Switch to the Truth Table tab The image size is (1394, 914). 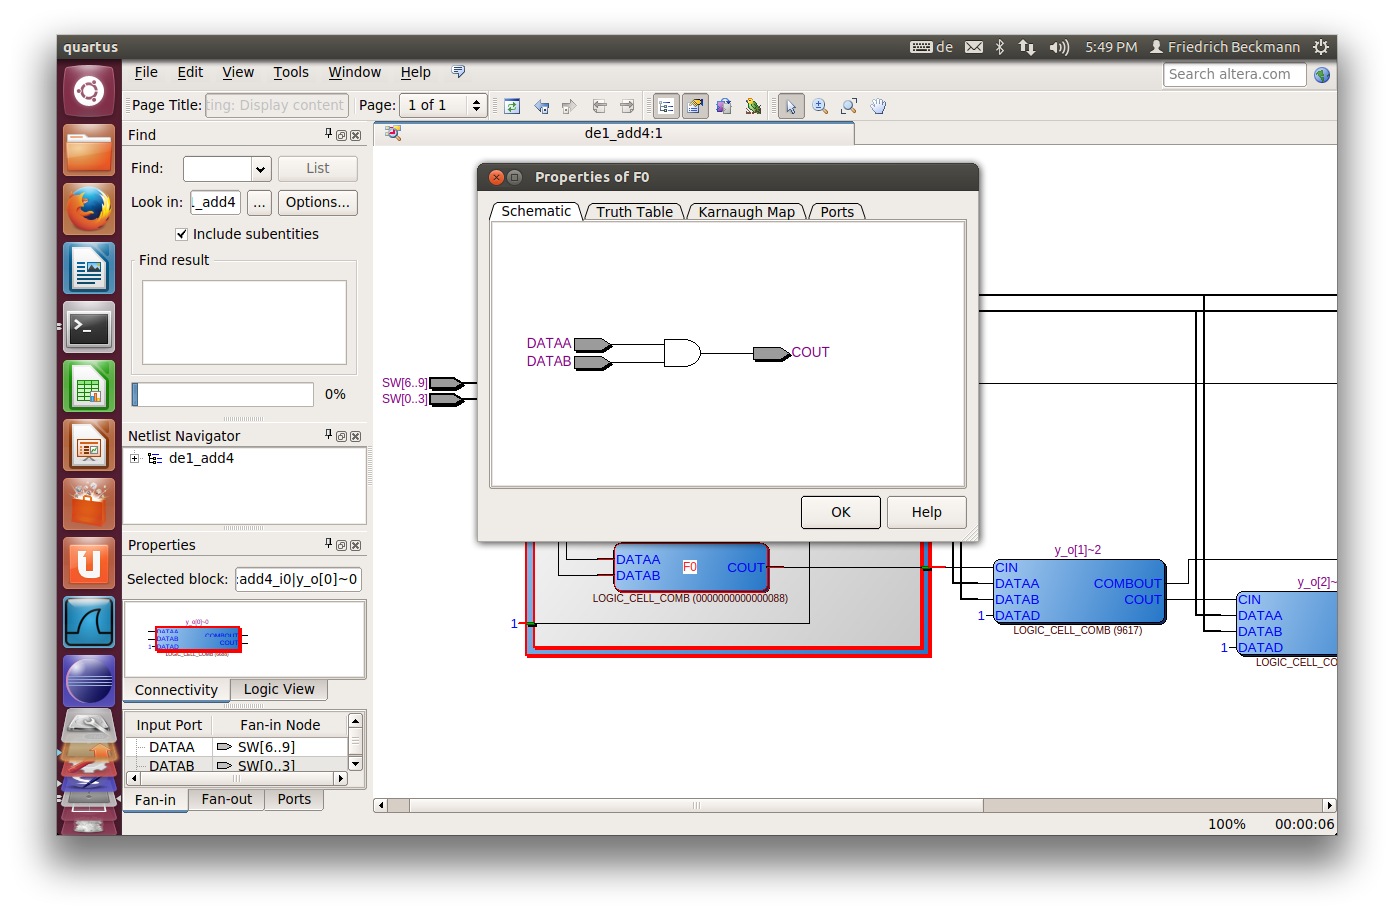tap(634, 212)
